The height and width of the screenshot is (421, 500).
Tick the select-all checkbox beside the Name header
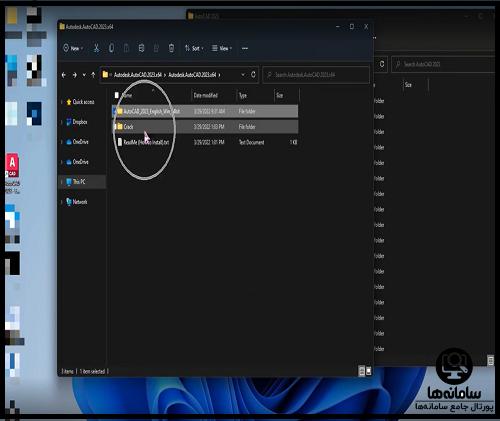click(x=117, y=95)
